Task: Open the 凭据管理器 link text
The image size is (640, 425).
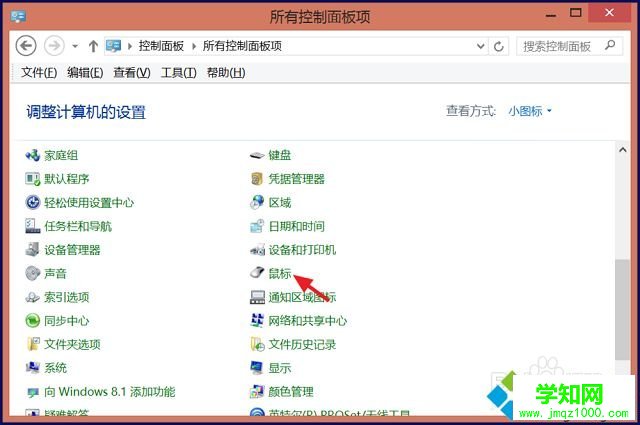Action: [296, 179]
